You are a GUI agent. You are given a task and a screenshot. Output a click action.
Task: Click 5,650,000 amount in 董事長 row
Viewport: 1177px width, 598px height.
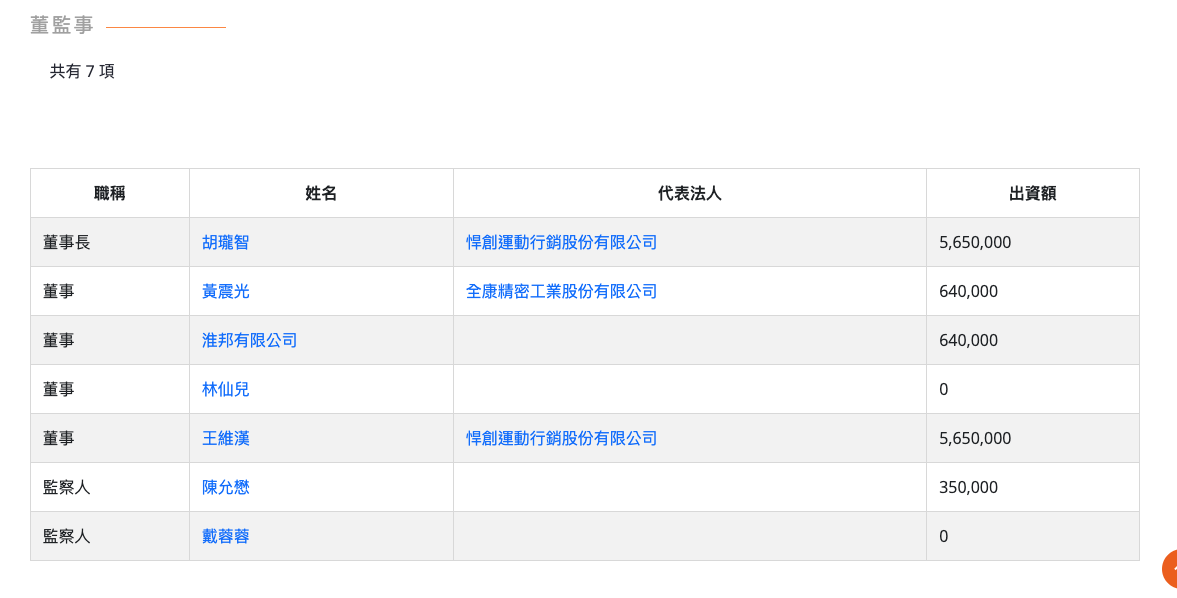click(974, 242)
